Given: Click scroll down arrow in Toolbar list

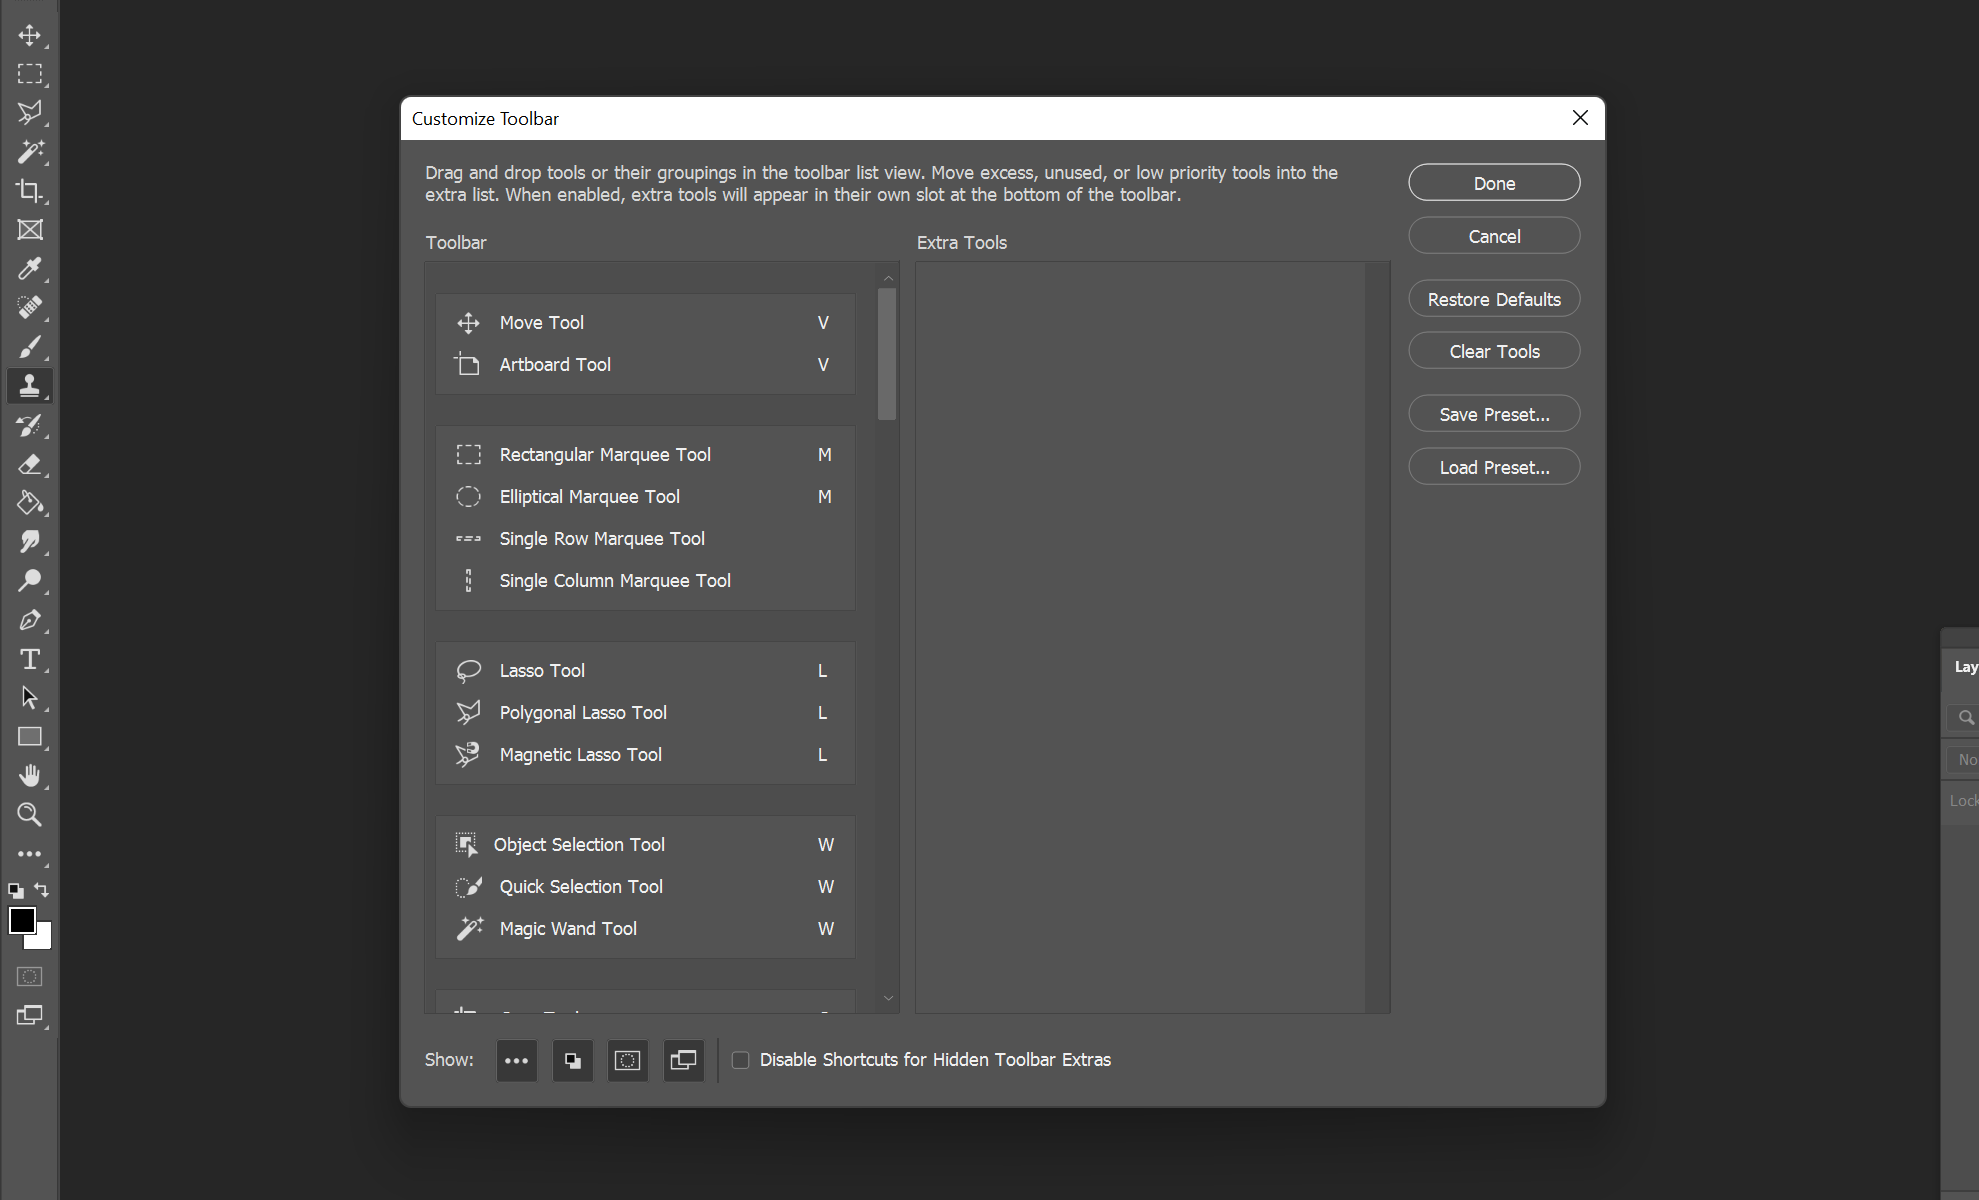Looking at the screenshot, I should [x=888, y=998].
